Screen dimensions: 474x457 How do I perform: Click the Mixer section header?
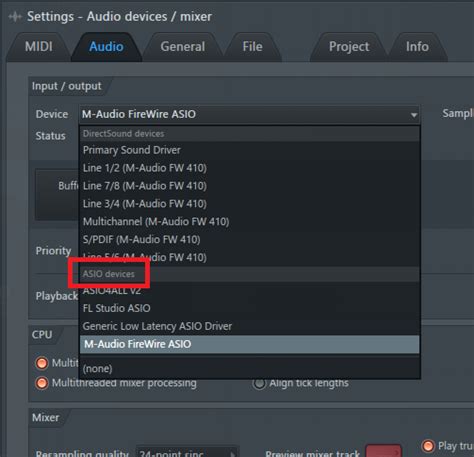(x=46, y=418)
